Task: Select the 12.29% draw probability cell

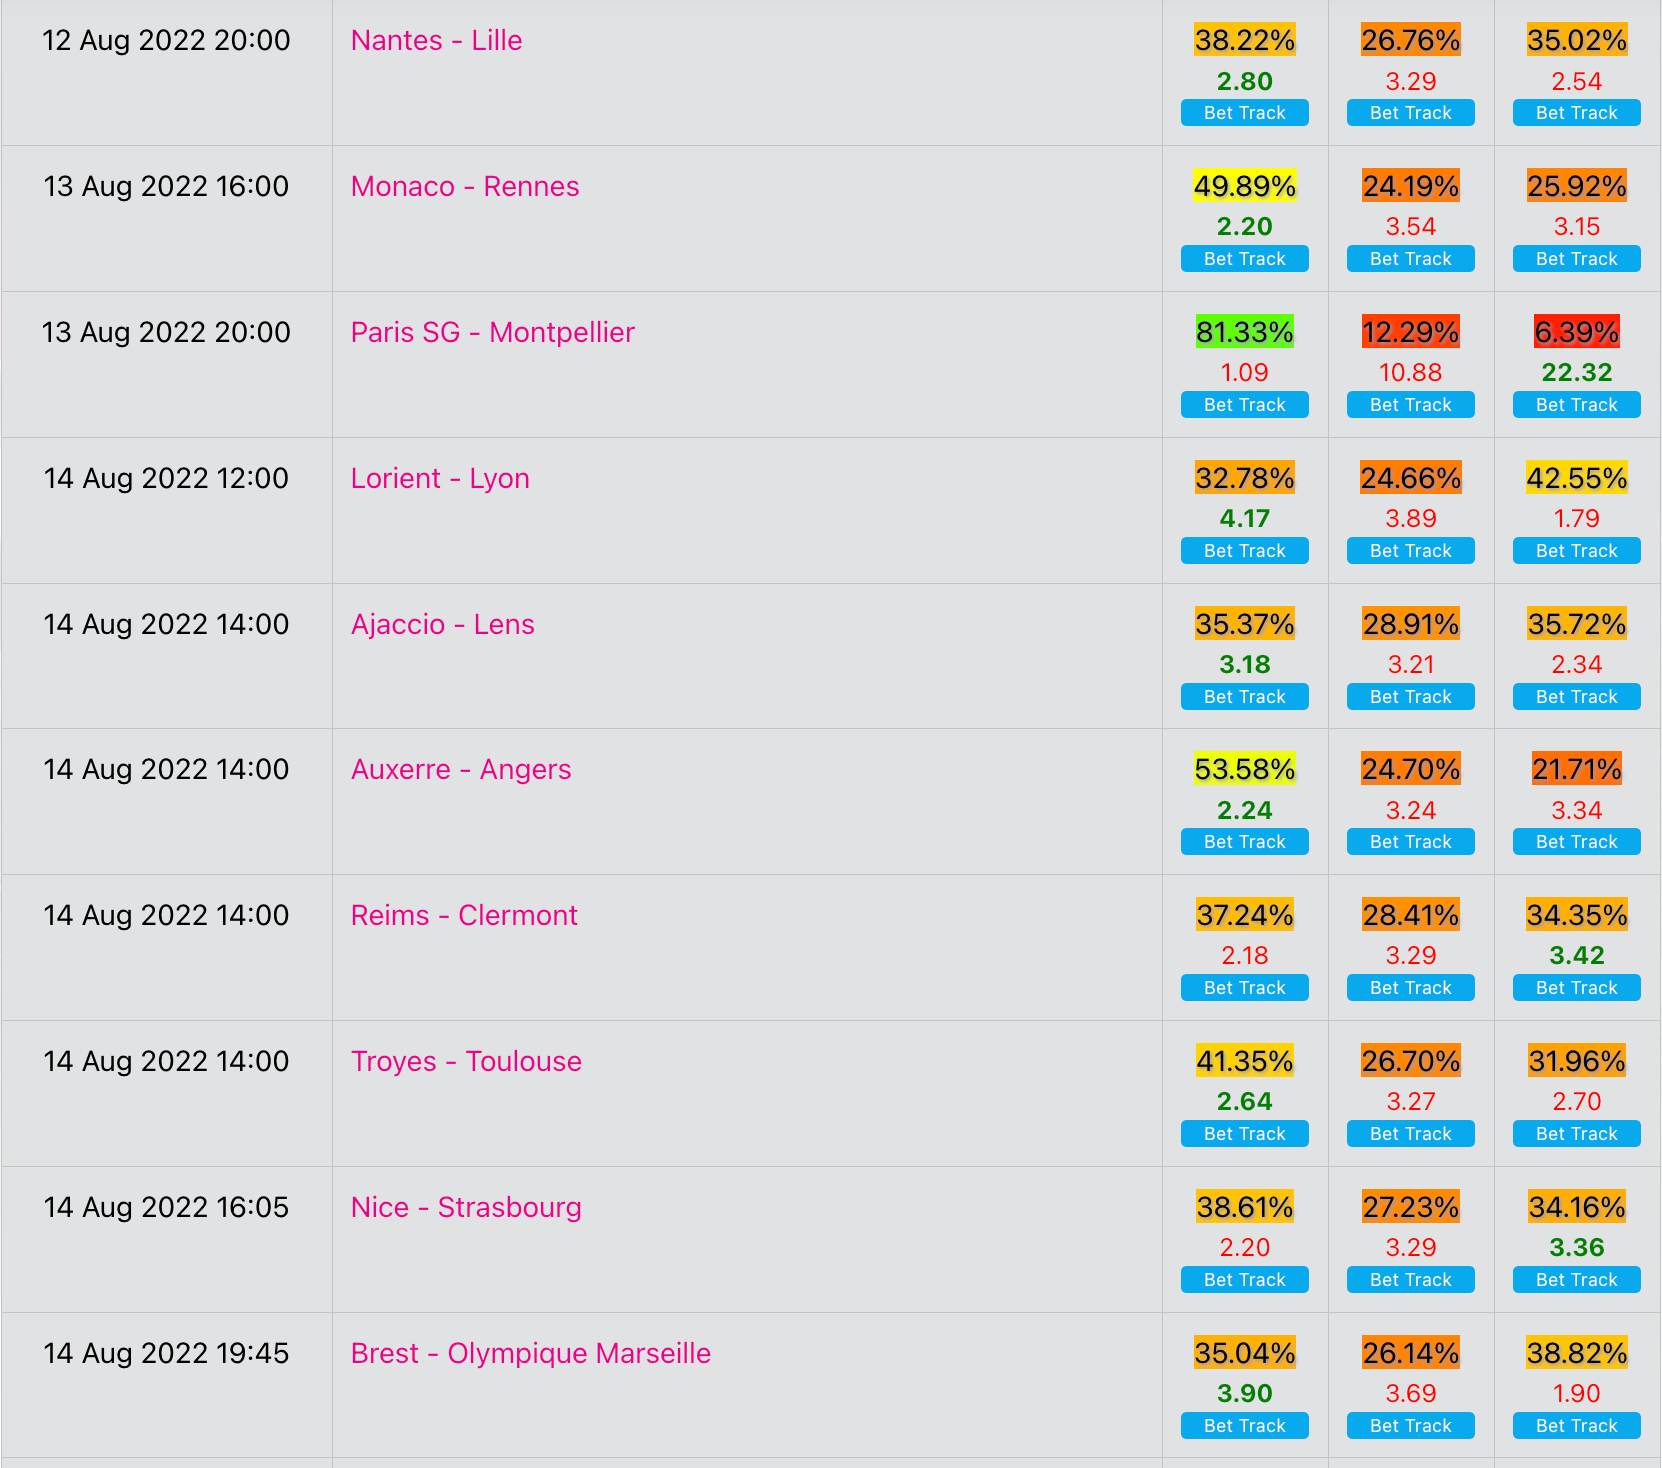Action: click(x=1411, y=332)
